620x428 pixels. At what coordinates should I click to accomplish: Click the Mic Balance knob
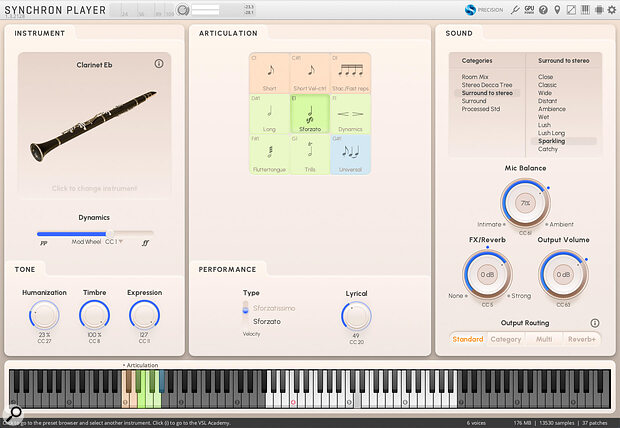[x=524, y=203]
